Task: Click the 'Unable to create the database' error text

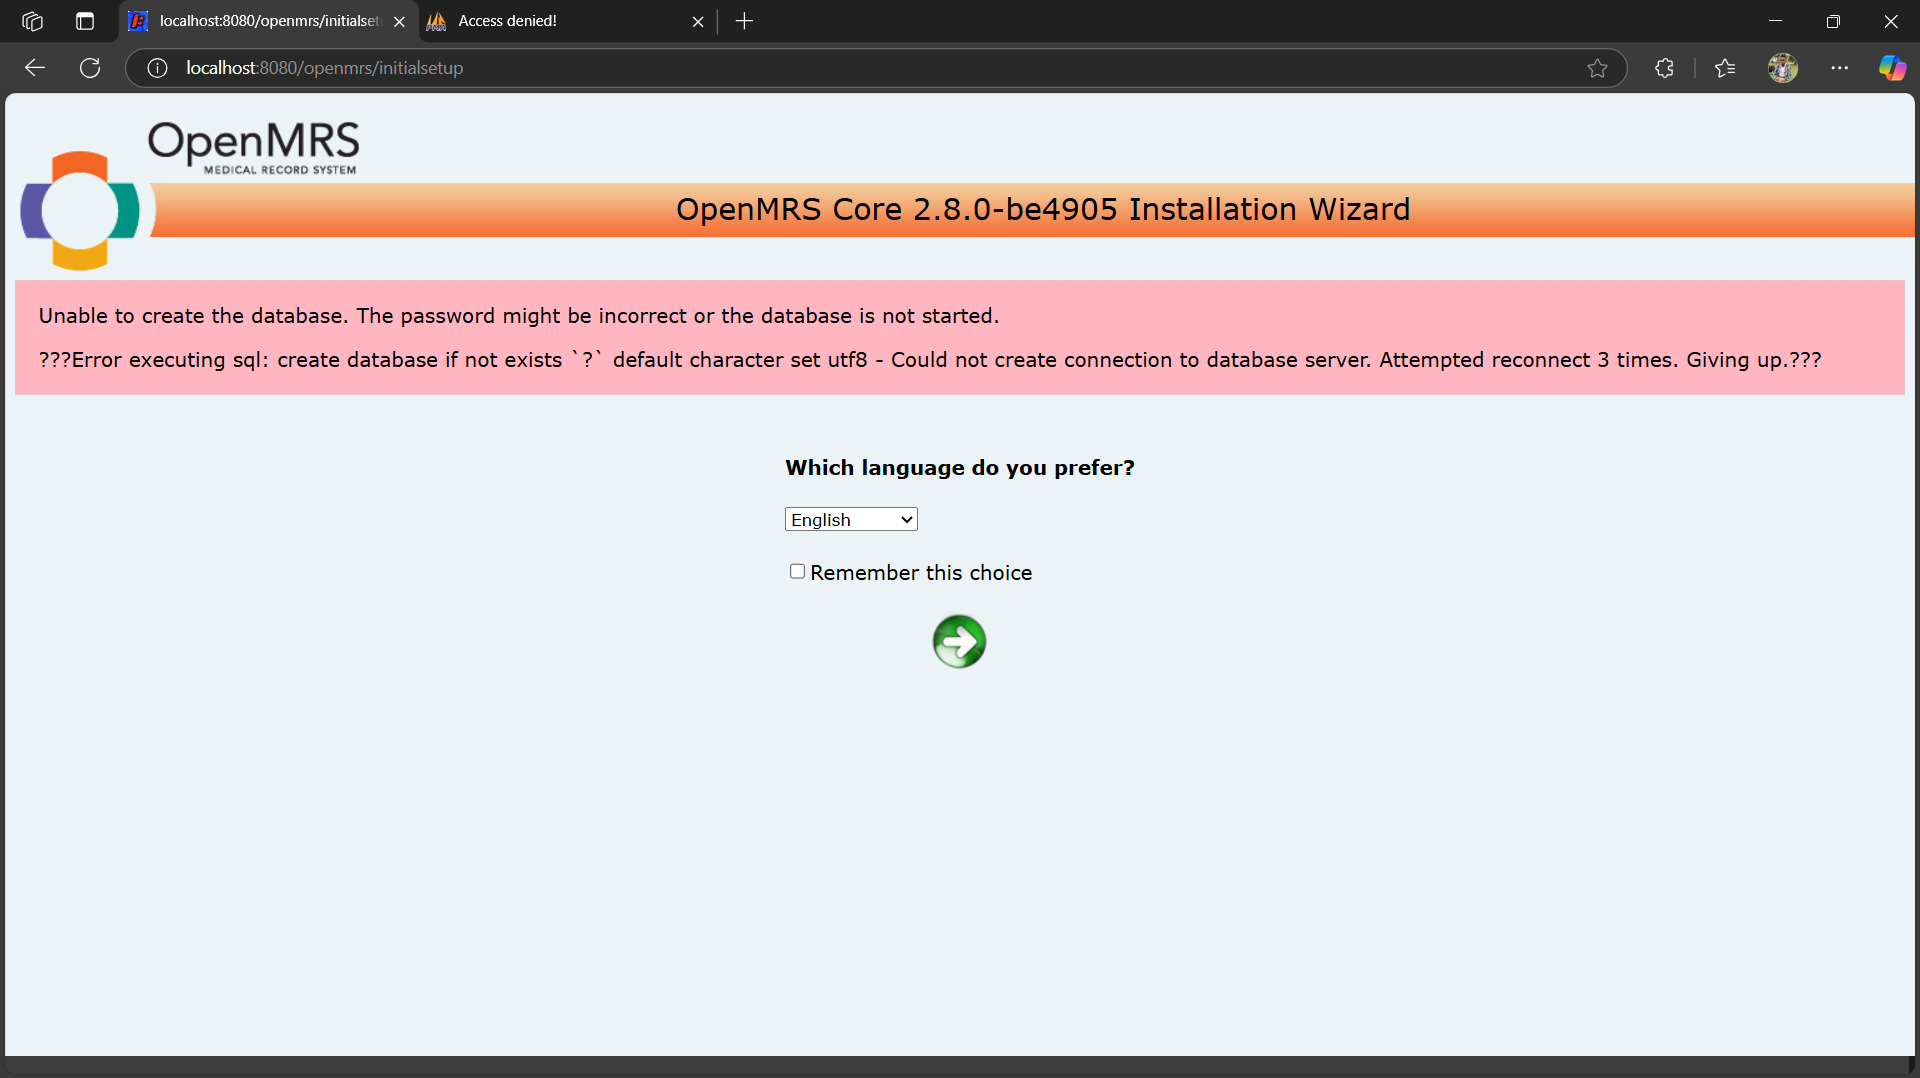Action: (x=519, y=316)
